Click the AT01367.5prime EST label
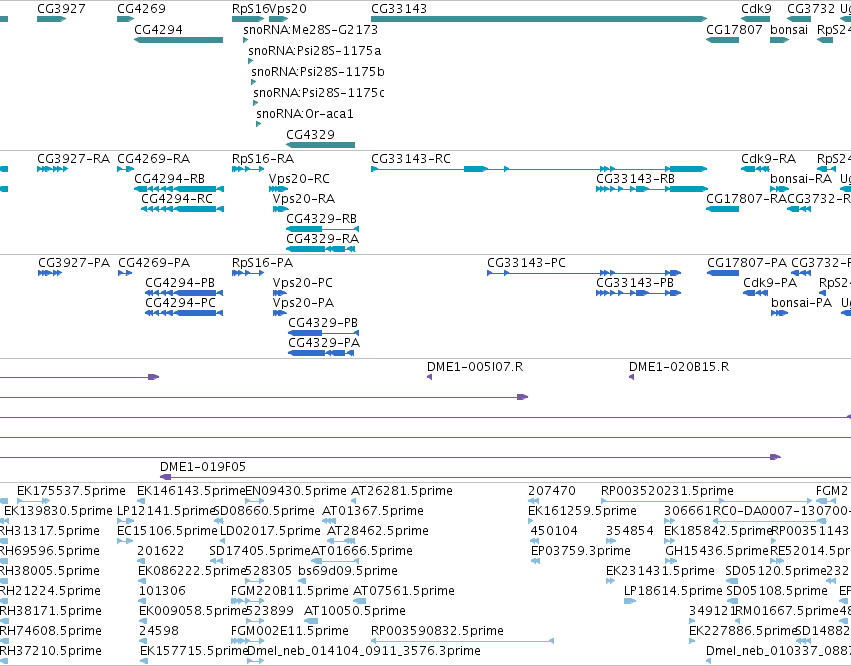 pos(373,511)
